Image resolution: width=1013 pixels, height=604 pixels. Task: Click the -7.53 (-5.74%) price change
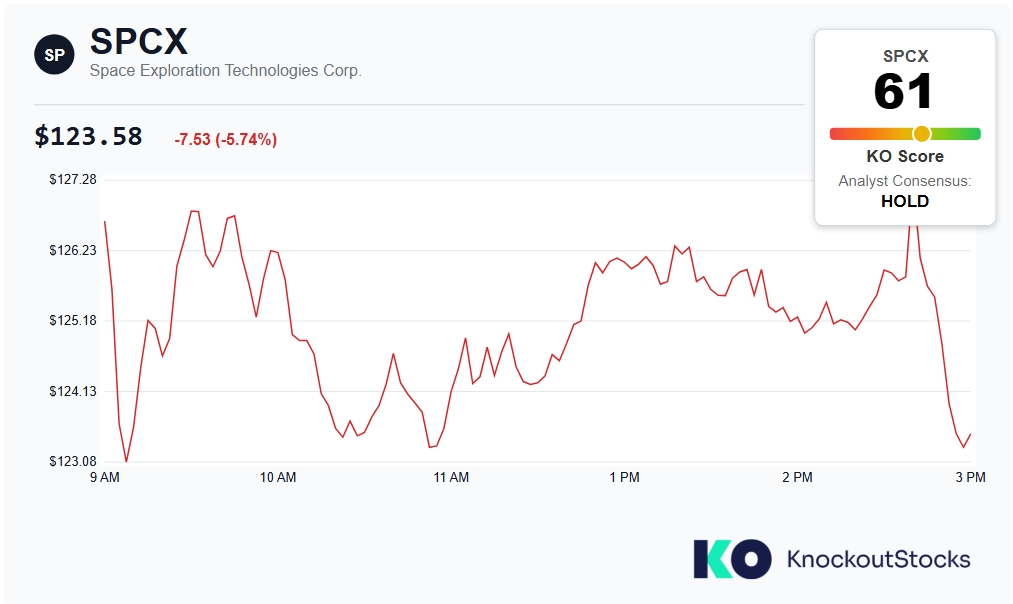(225, 140)
